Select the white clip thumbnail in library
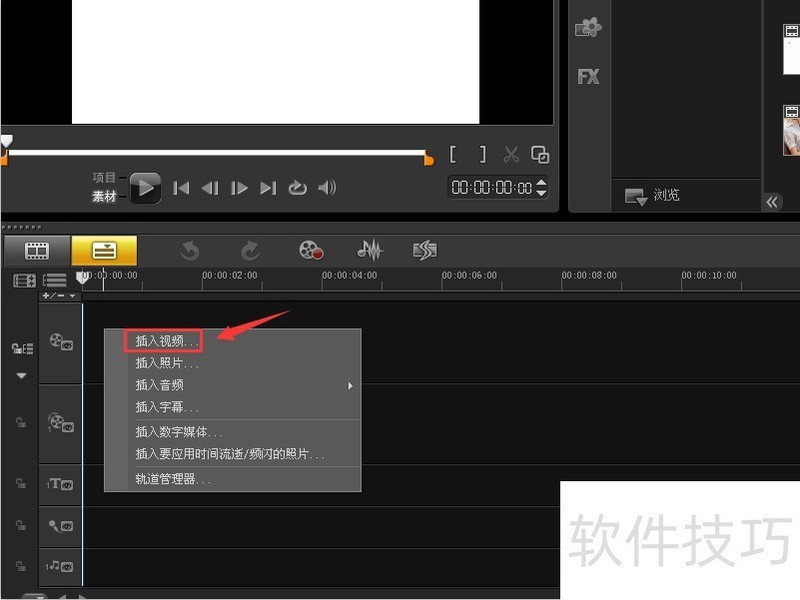 click(x=791, y=49)
